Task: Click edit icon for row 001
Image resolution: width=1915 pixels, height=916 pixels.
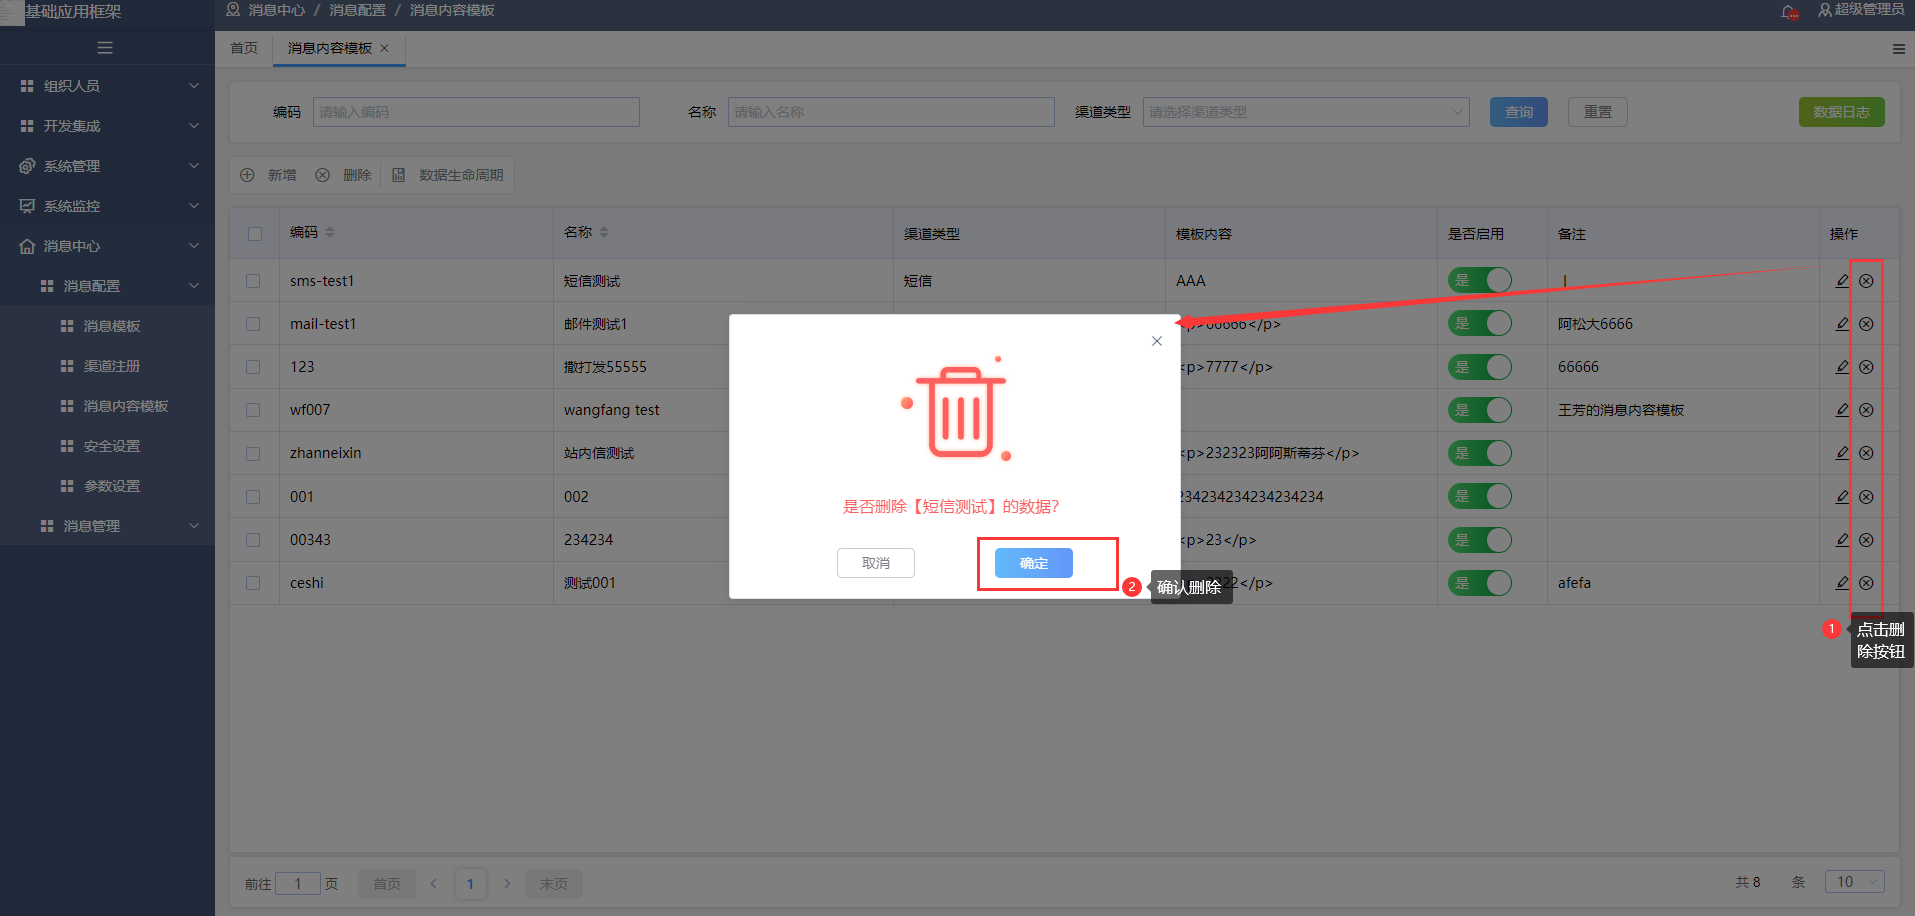Action: point(1842,497)
